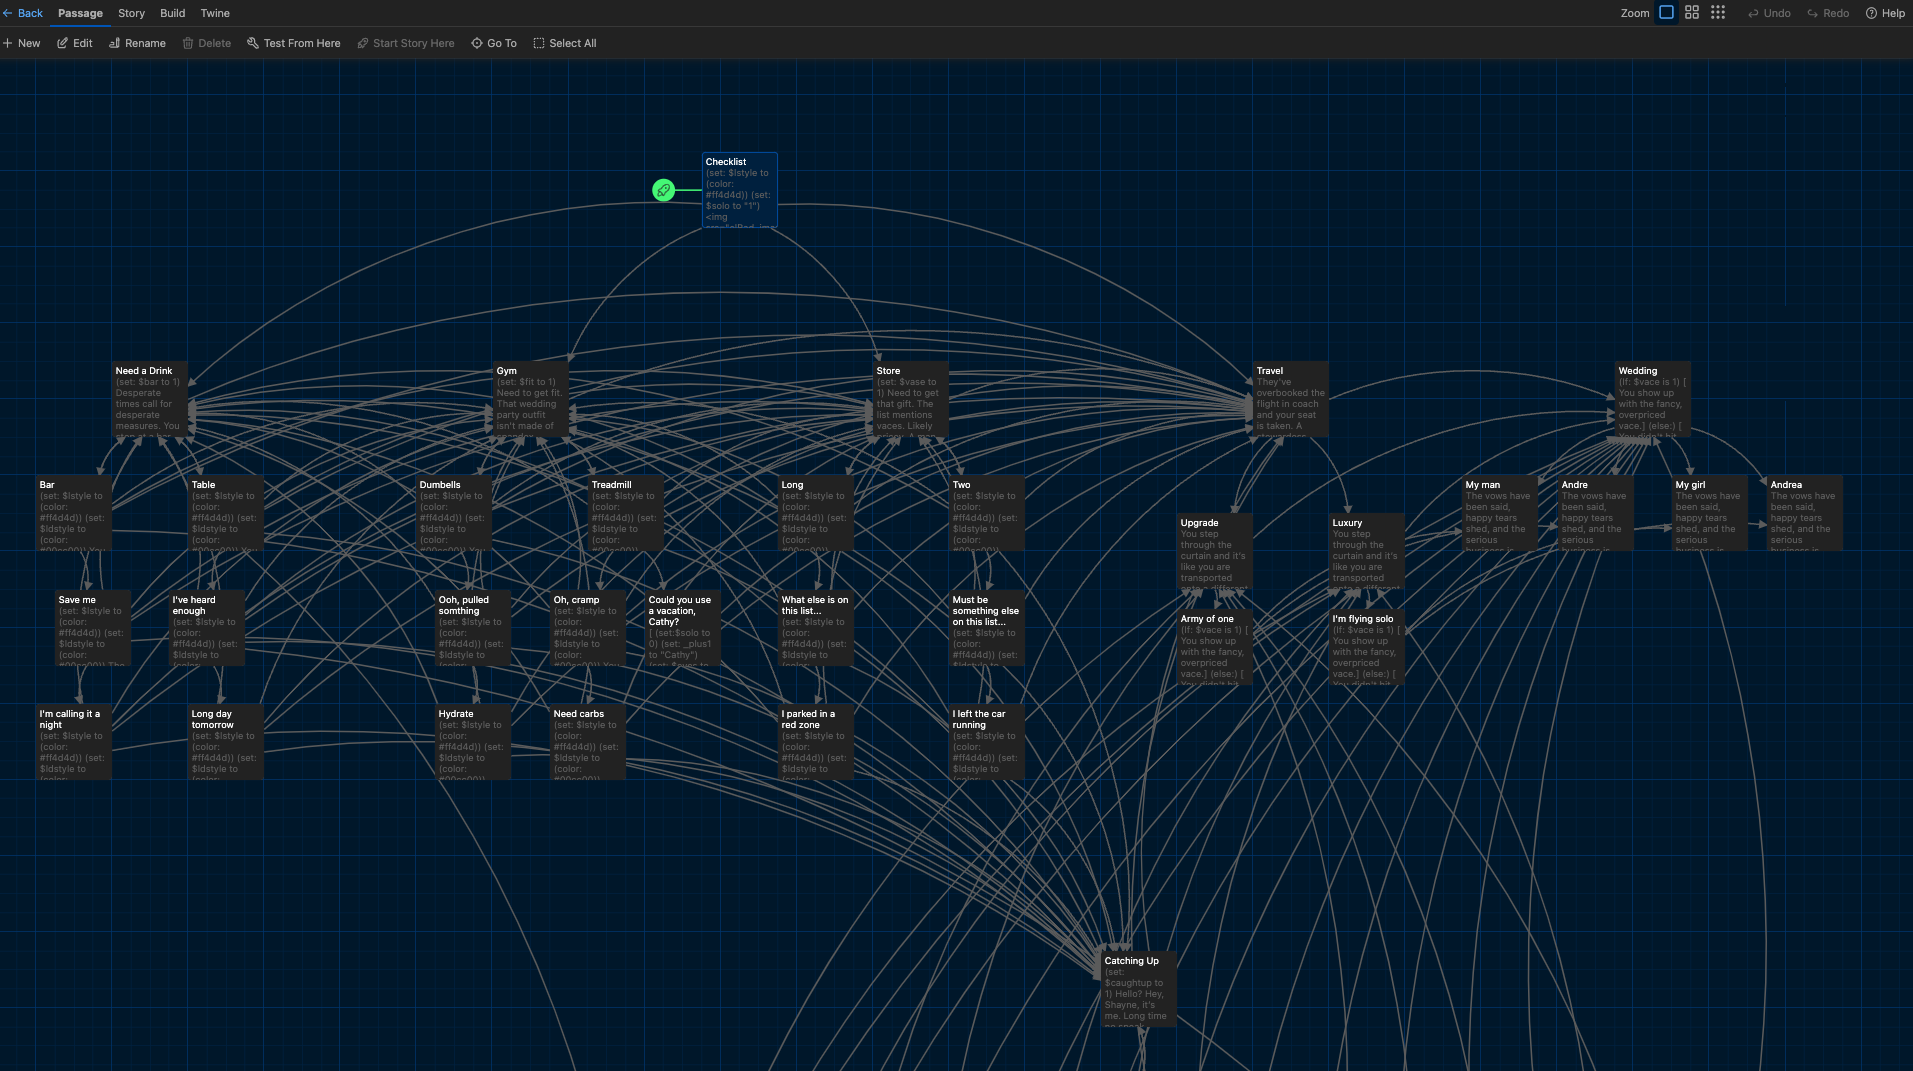Select the Catching Up passage card
The height and width of the screenshot is (1071, 1913).
coord(1138,989)
